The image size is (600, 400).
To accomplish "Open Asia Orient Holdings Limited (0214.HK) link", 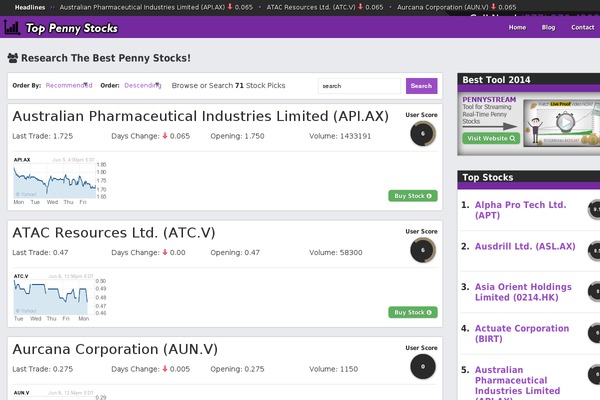I will (x=523, y=292).
